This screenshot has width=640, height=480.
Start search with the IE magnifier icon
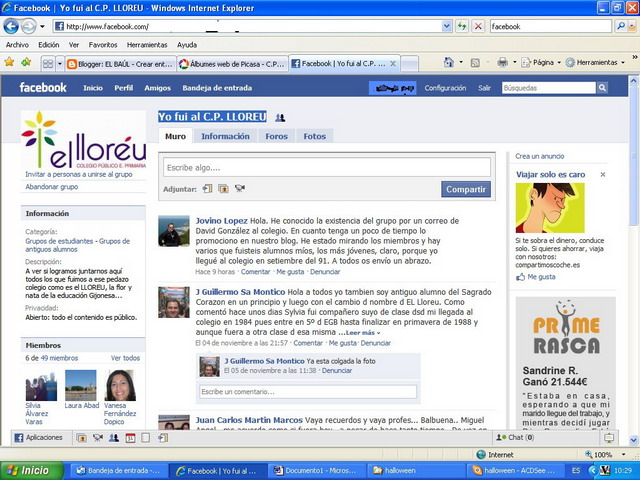621,27
